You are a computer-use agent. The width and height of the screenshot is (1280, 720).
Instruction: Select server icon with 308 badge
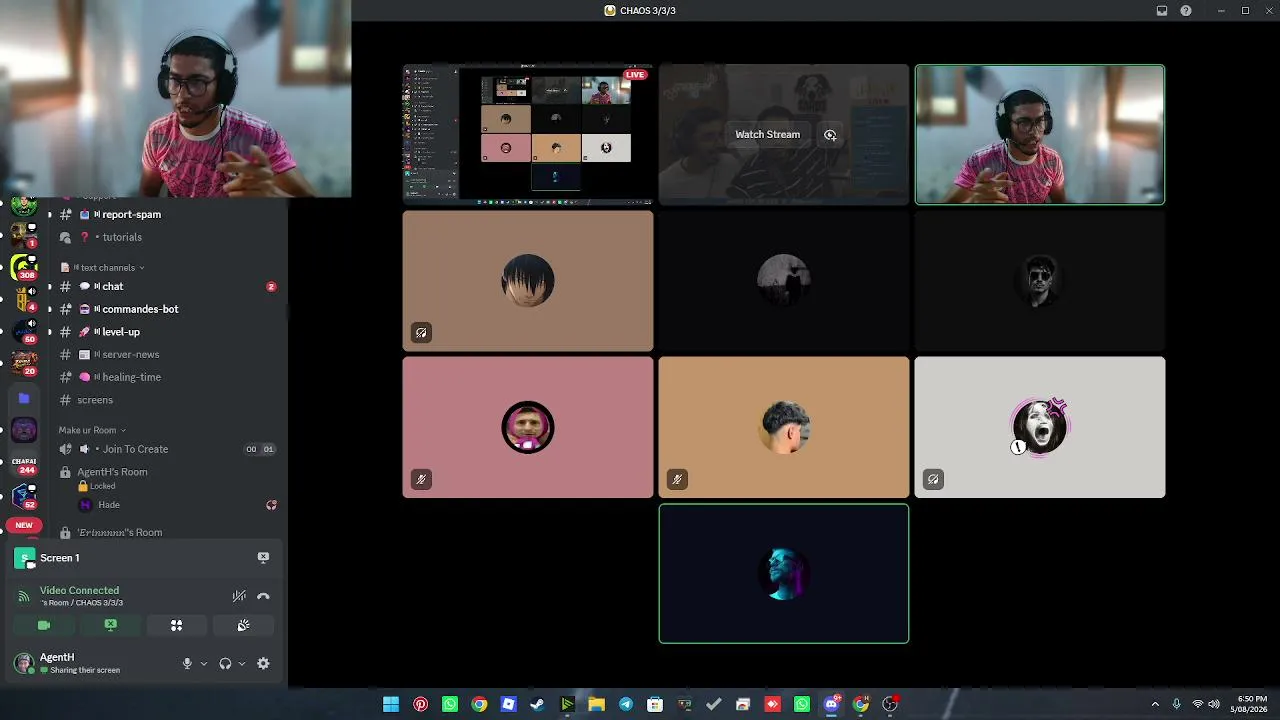[x=24, y=267]
